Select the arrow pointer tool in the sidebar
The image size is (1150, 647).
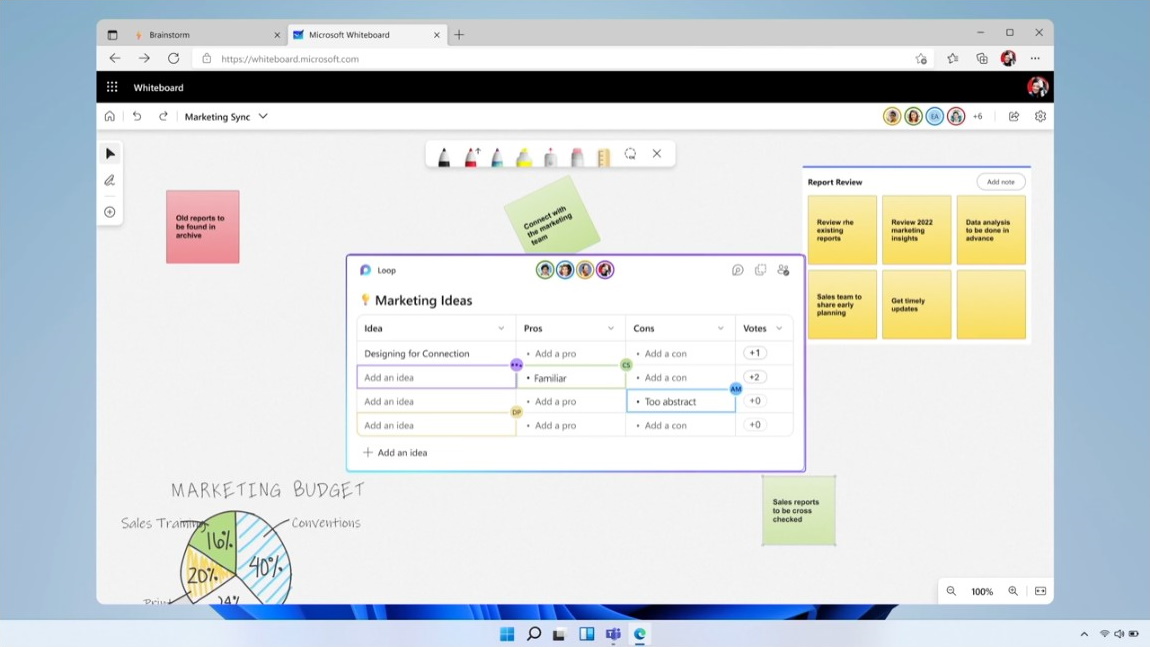pyautogui.click(x=110, y=153)
